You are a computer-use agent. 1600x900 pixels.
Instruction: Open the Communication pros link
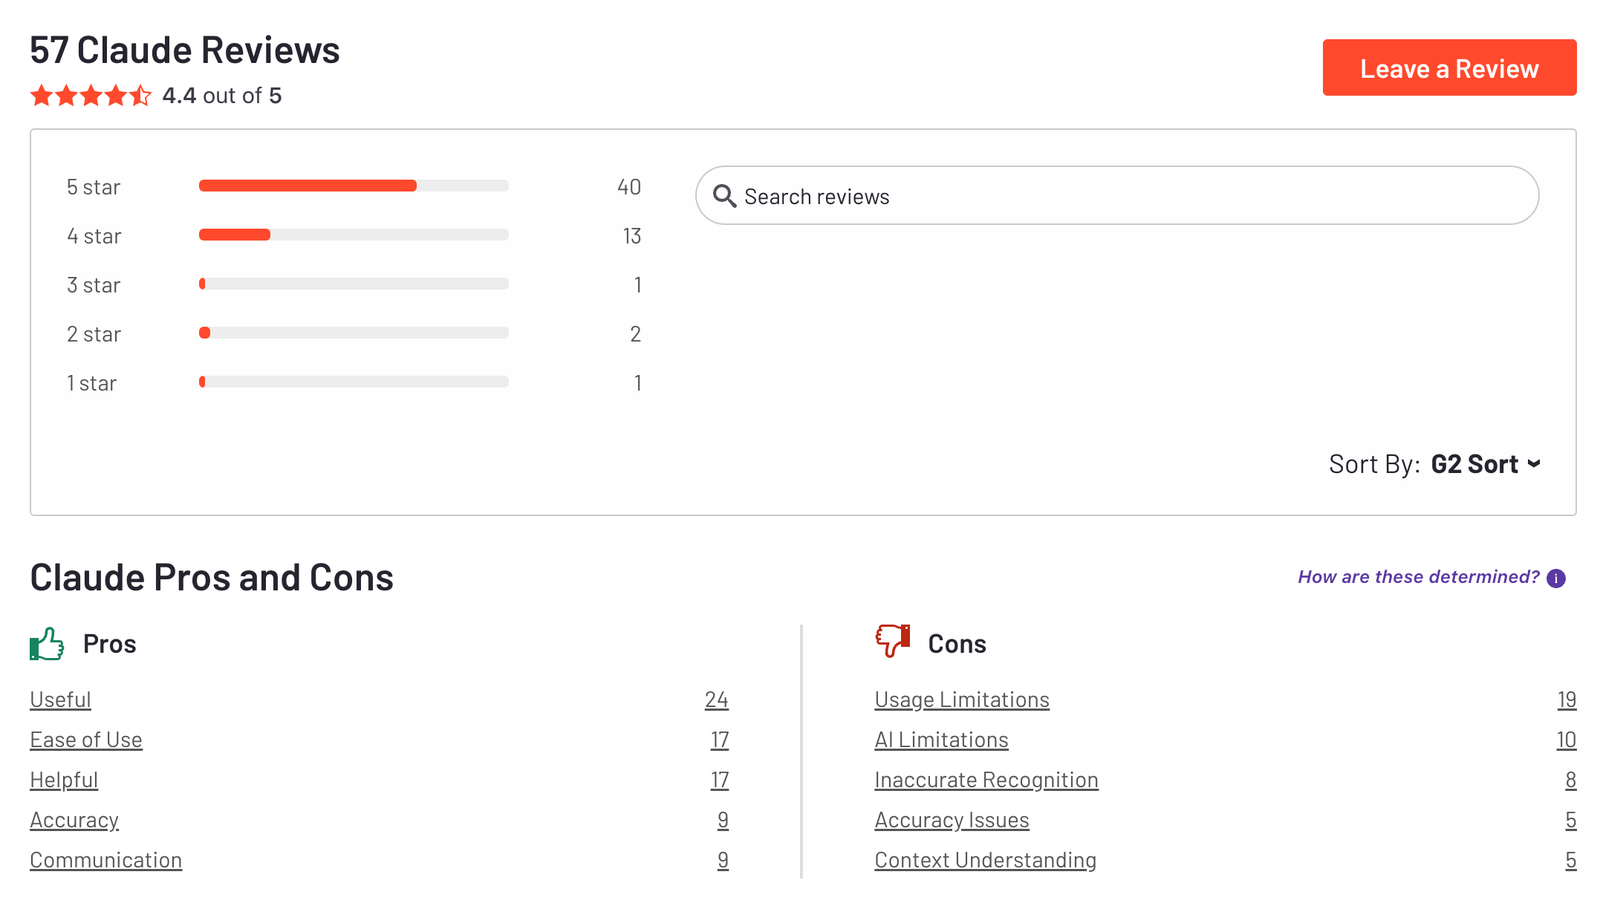pyautogui.click(x=106, y=860)
